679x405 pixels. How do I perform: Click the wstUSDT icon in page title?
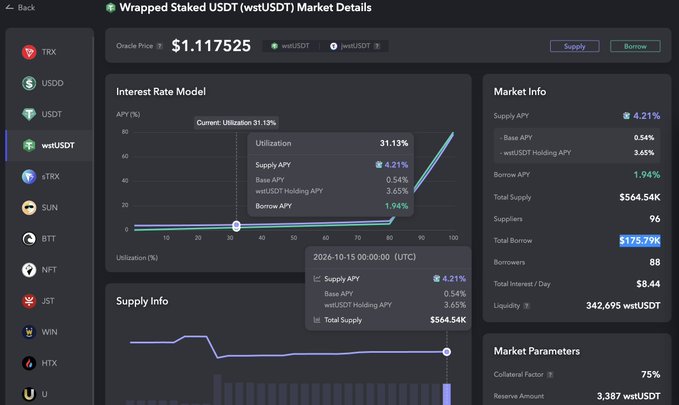coord(111,8)
